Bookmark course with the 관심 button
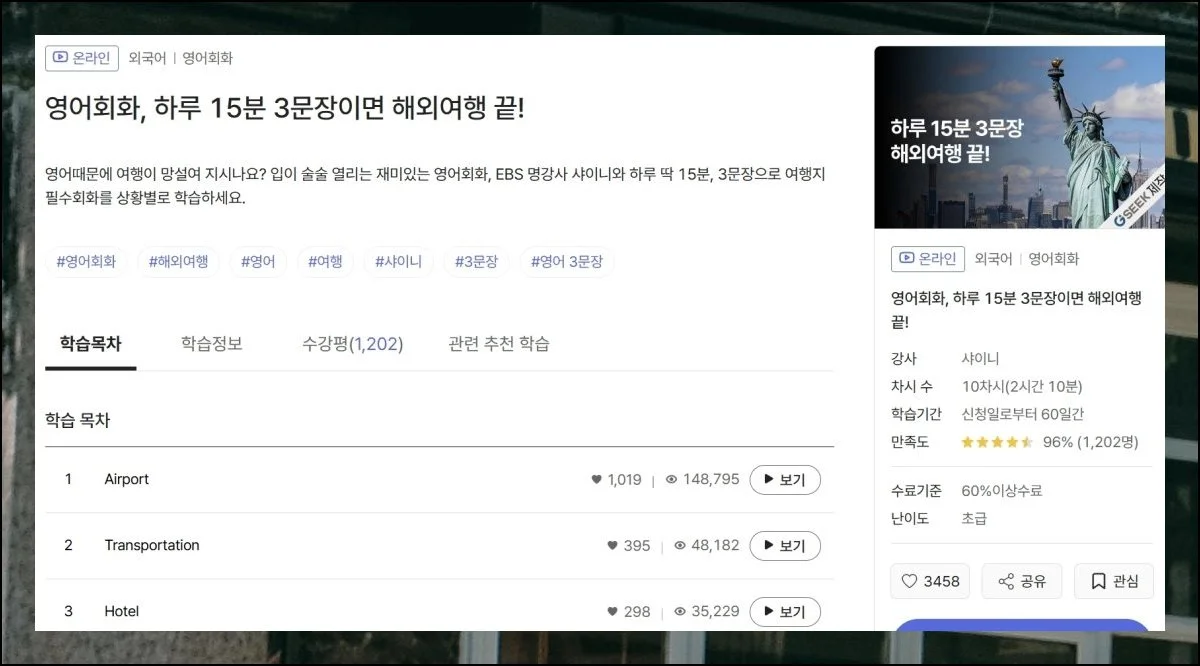 (x=1113, y=581)
